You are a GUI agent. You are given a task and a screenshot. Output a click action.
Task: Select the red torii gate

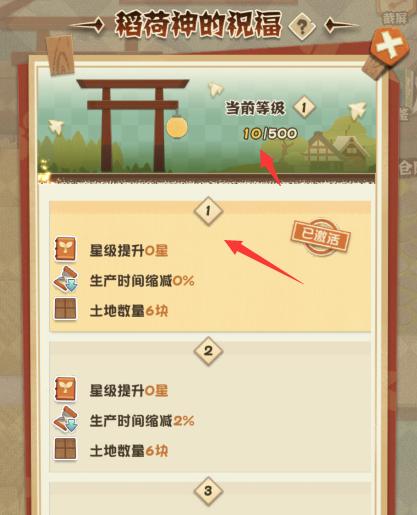(132, 125)
